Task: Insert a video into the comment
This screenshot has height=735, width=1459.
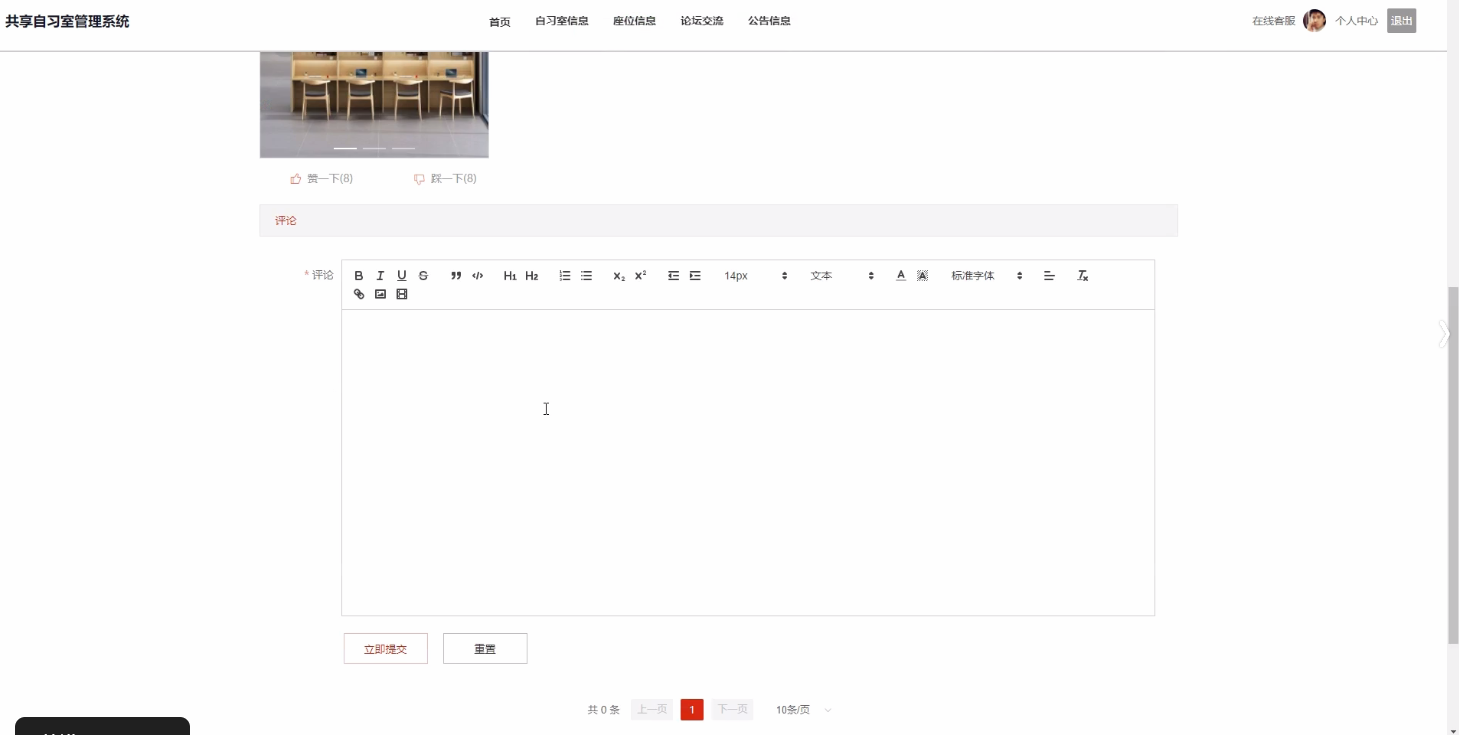Action: (402, 294)
